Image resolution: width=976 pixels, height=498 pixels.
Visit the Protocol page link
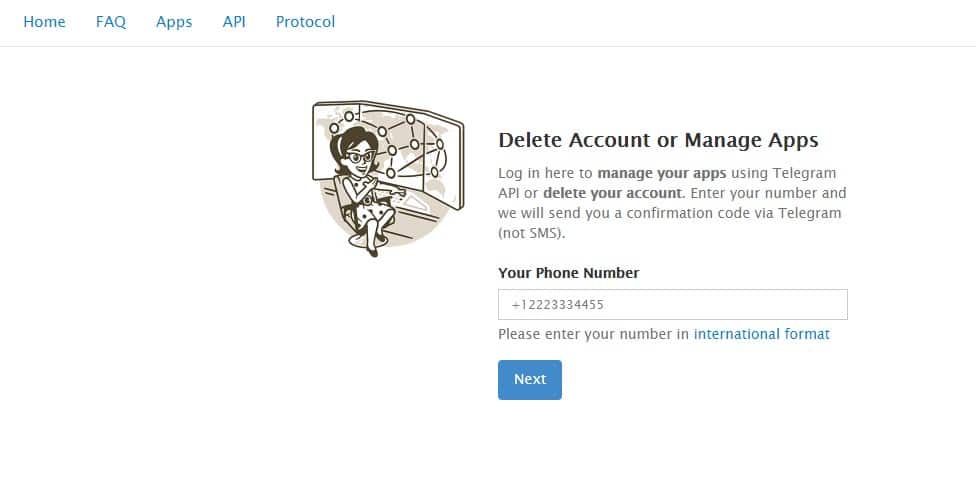(305, 21)
